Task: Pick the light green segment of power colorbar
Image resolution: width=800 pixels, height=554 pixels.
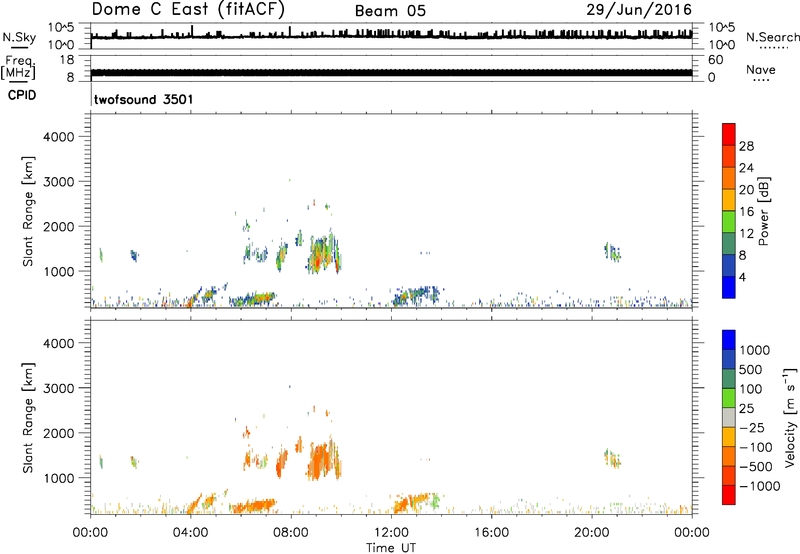Action: tap(729, 222)
